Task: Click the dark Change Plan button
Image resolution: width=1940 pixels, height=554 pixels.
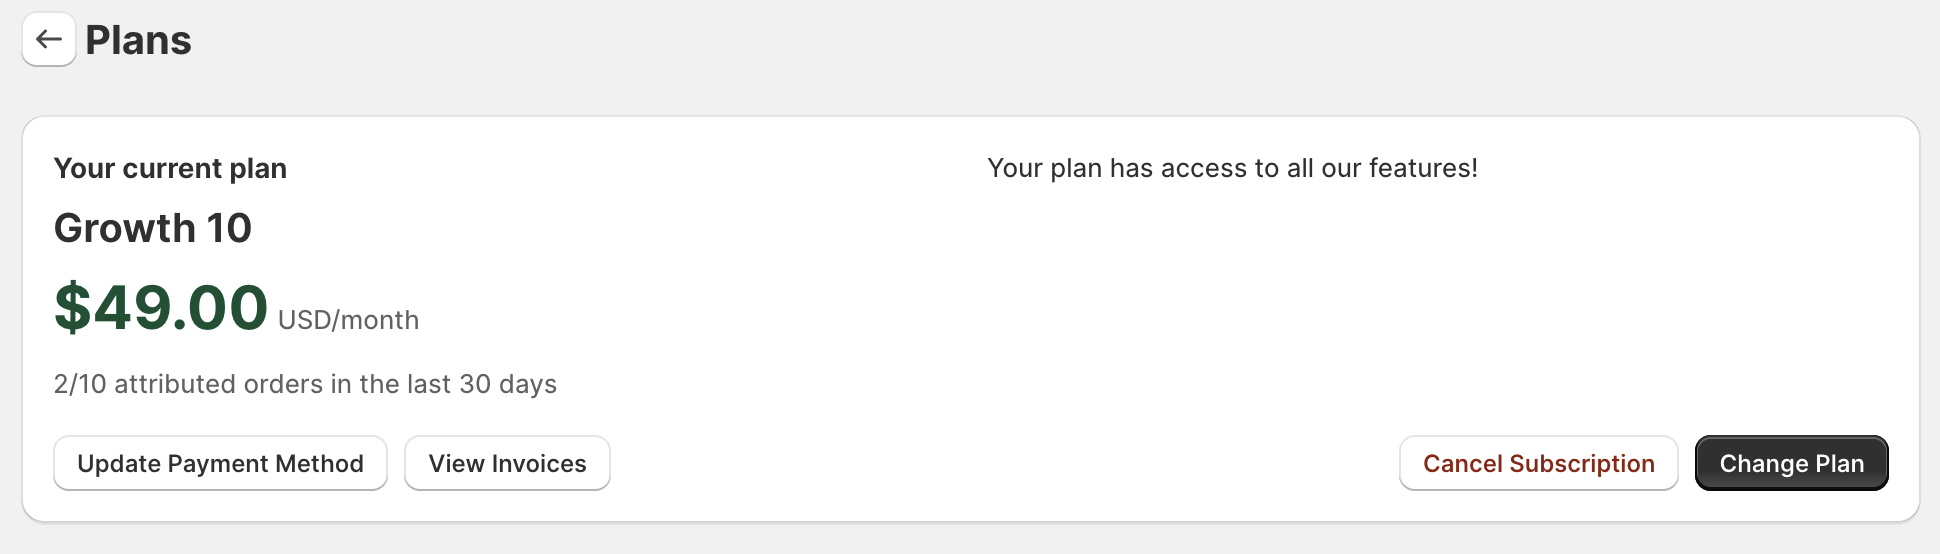Action: pyautogui.click(x=1791, y=463)
